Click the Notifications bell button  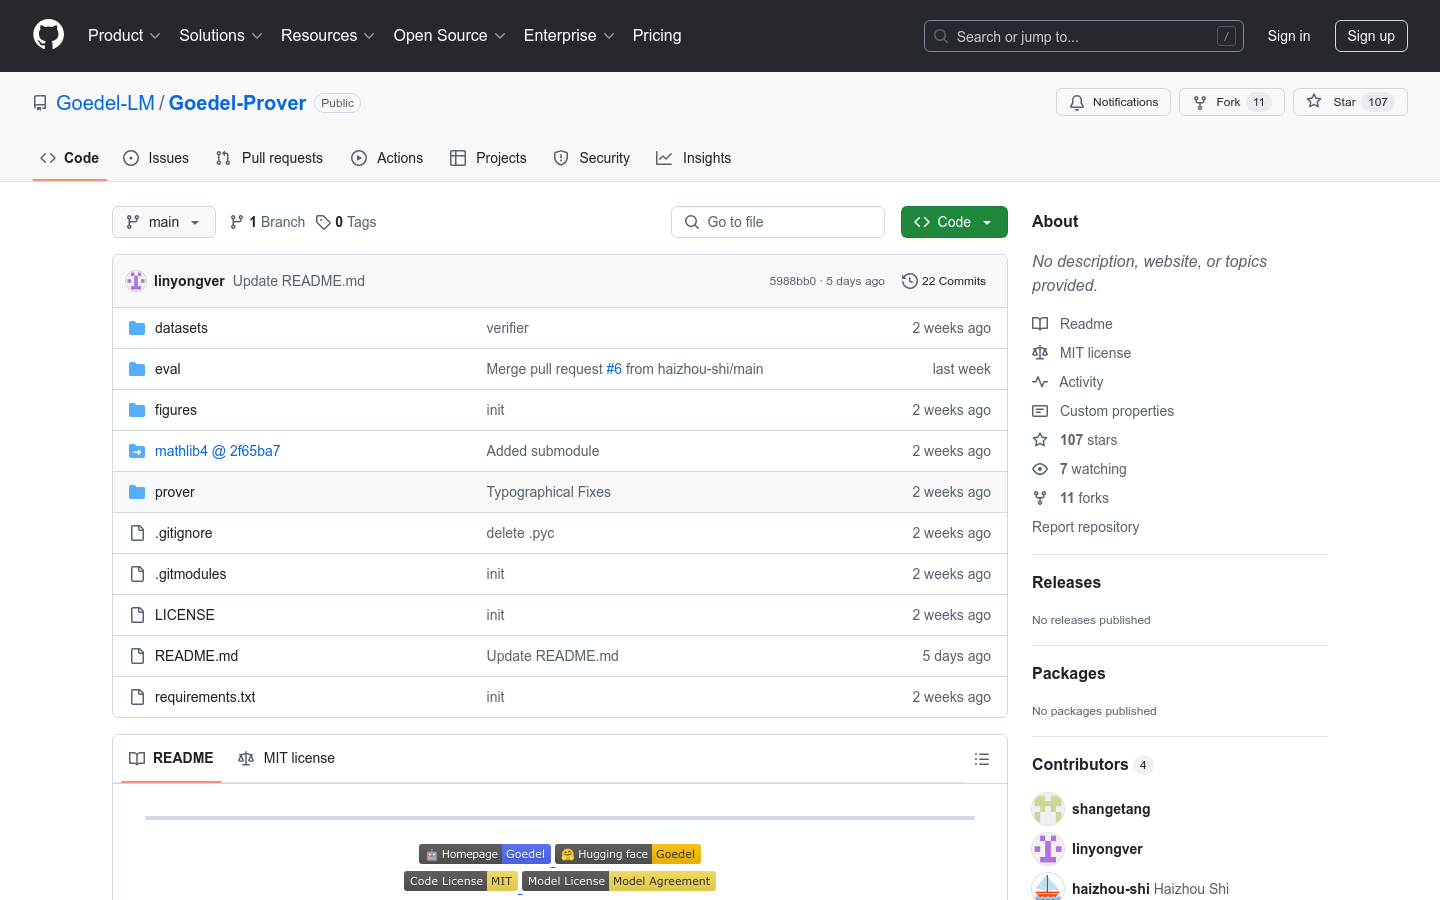[1113, 102]
